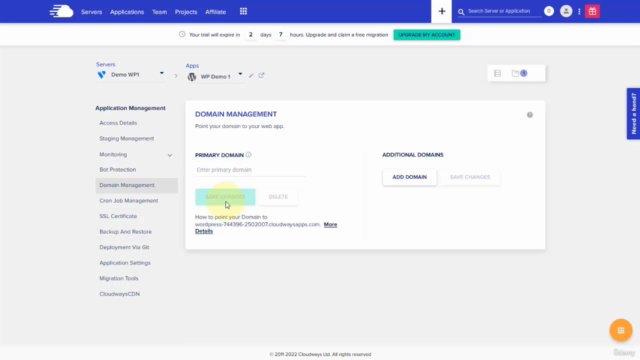Click the search magnifier icon
Screen dimensions: 640x360
461,12
